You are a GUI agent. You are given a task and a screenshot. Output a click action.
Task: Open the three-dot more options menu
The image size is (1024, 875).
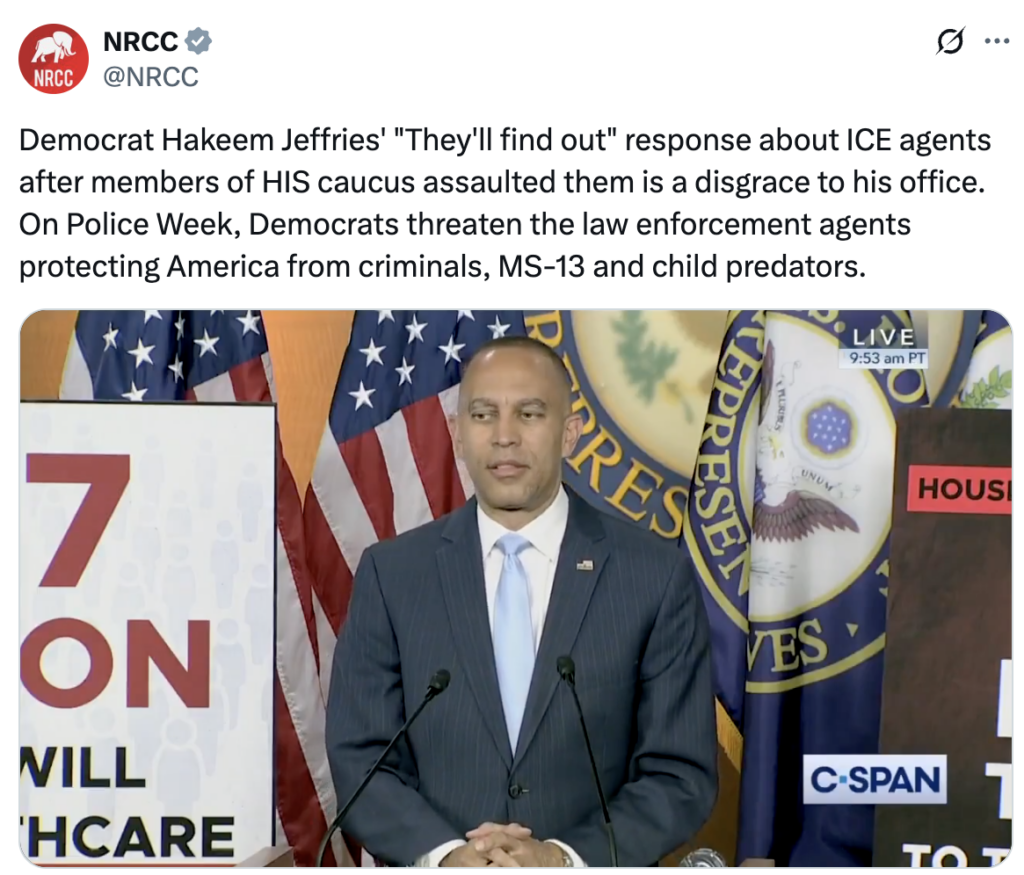coord(997,41)
